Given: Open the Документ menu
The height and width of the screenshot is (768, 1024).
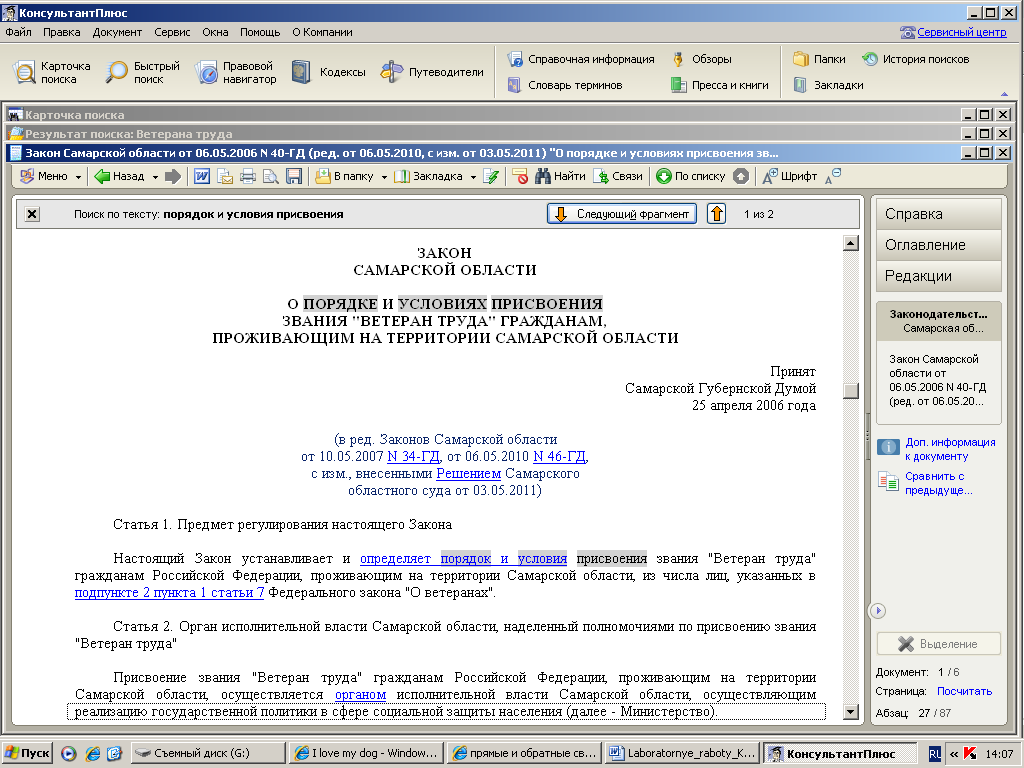Looking at the screenshot, I should (117, 32).
